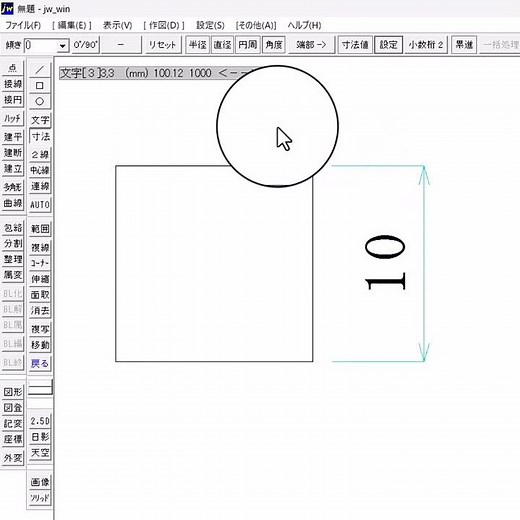Open the 図形 figure tool
The height and width of the screenshot is (520, 520).
pyautogui.click(x=13, y=392)
